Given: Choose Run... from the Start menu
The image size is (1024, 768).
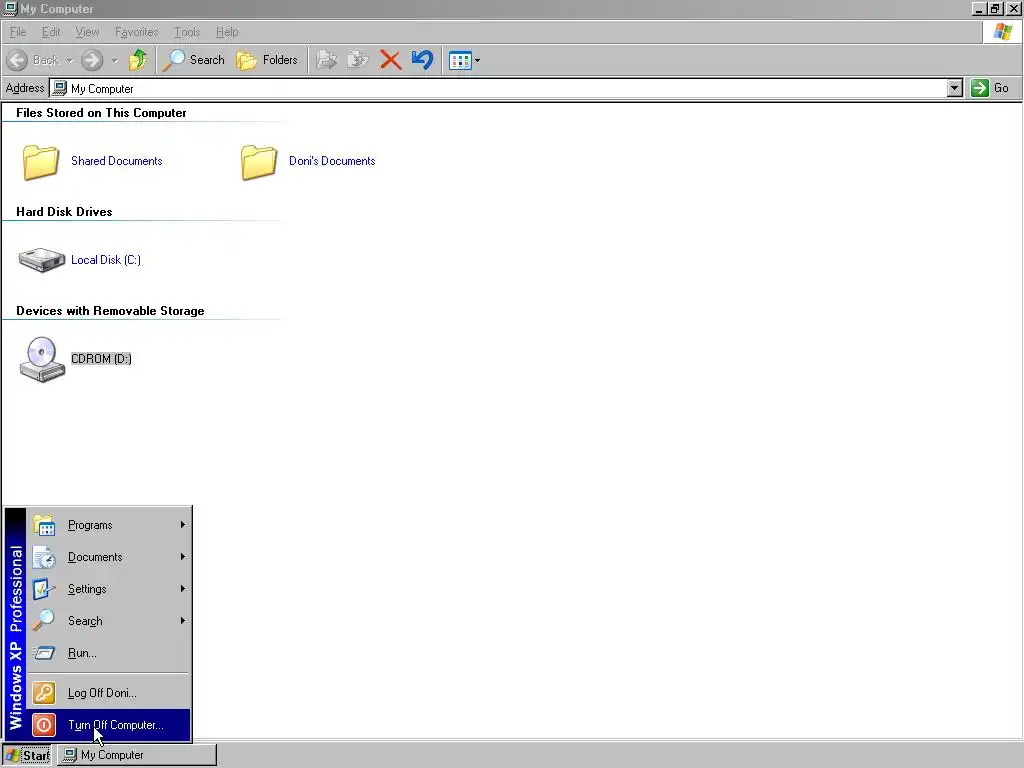Looking at the screenshot, I should [109, 653].
